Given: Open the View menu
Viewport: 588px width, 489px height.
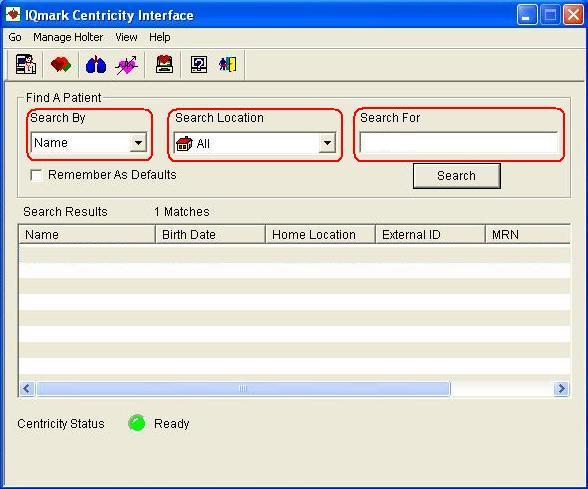Looking at the screenshot, I should (x=126, y=37).
